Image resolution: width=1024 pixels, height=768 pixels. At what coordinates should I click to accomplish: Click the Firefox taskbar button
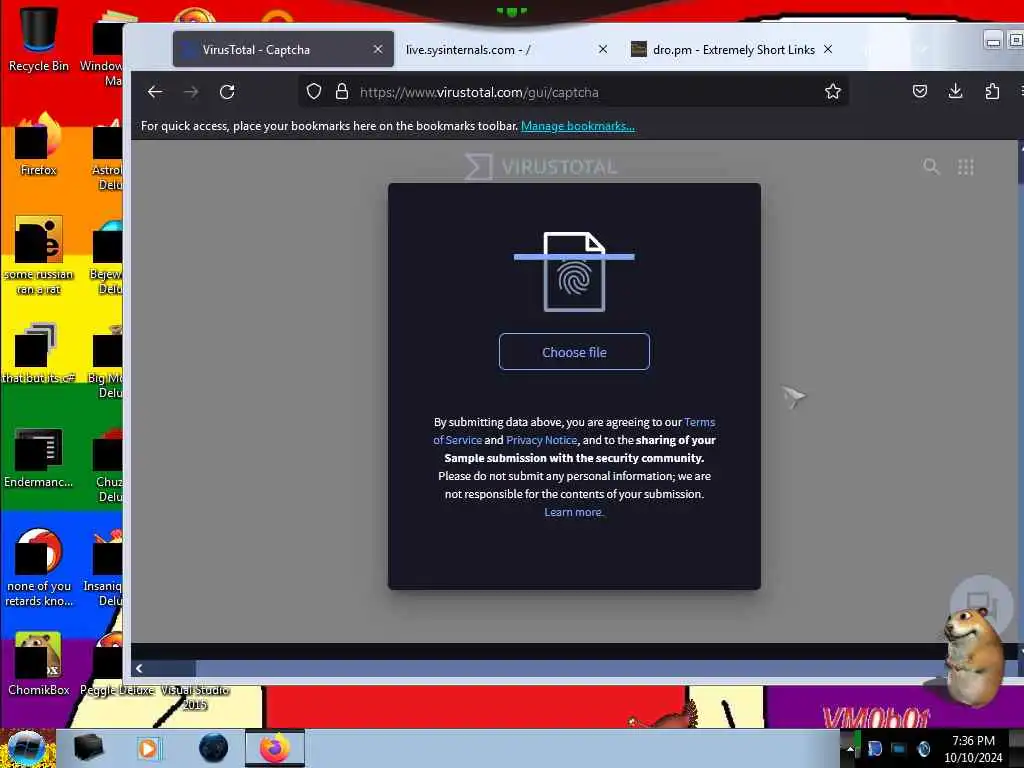click(275, 748)
